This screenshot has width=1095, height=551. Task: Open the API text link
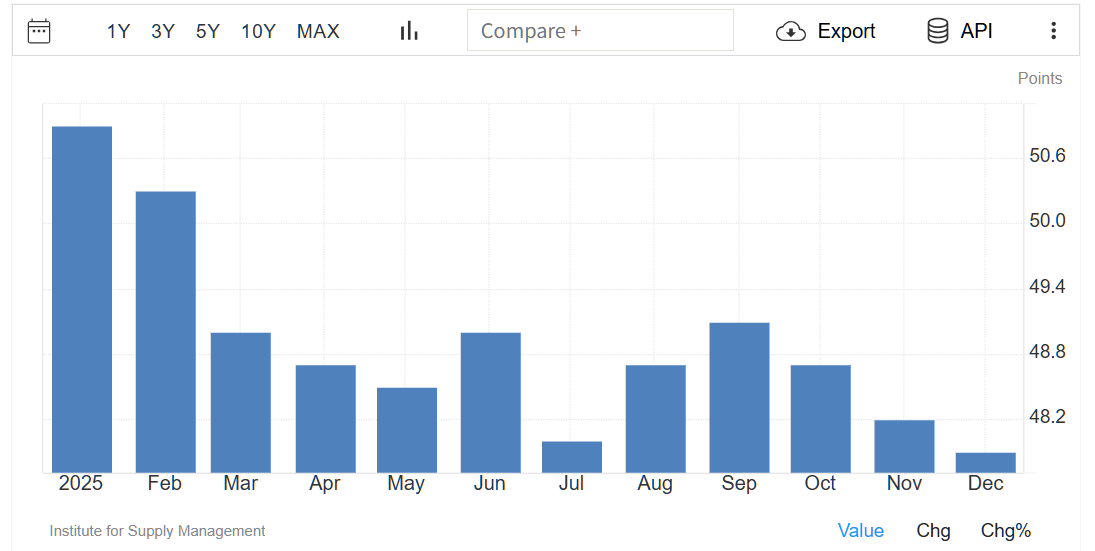click(976, 31)
